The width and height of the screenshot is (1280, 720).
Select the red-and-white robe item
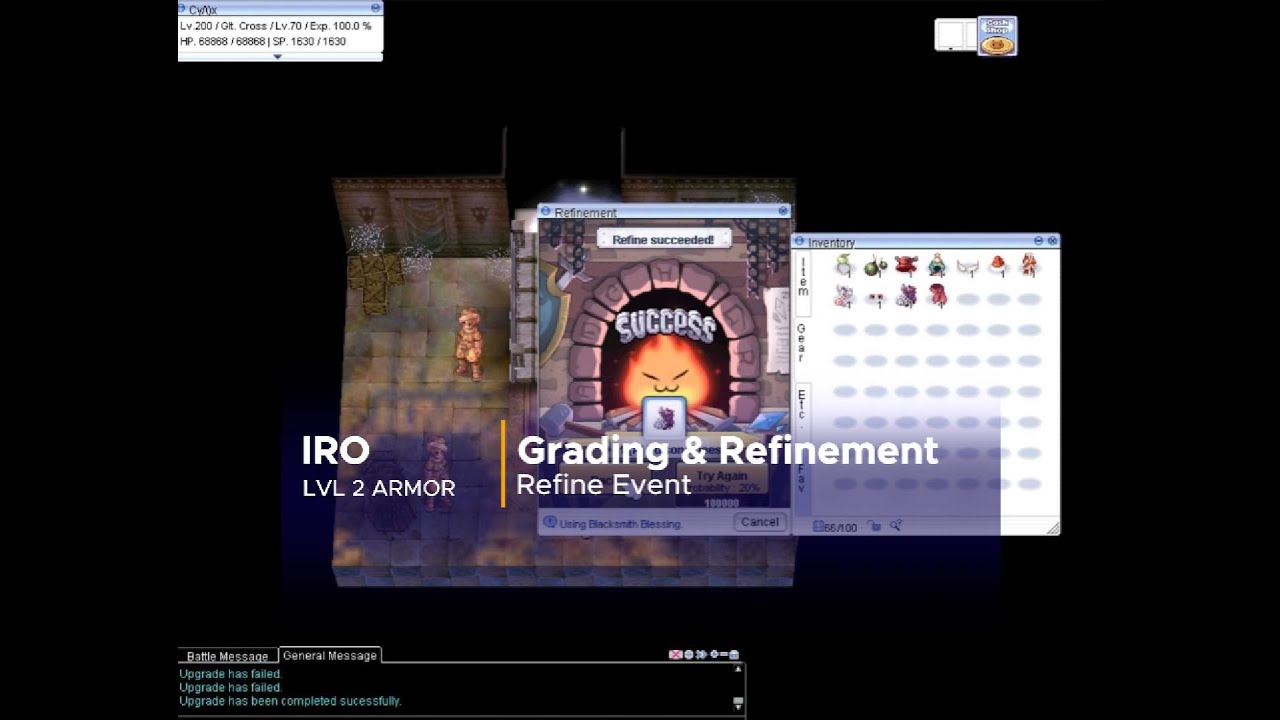pyautogui.click(x=1029, y=266)
